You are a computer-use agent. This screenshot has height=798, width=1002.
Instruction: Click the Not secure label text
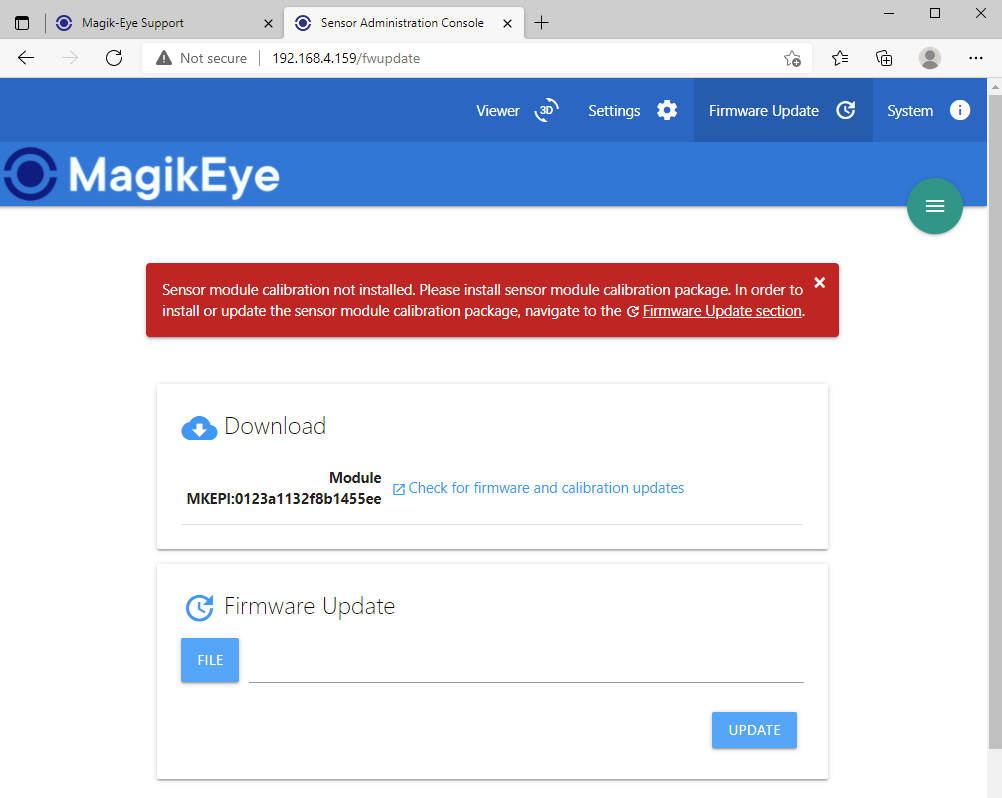(x=213, y=58)
